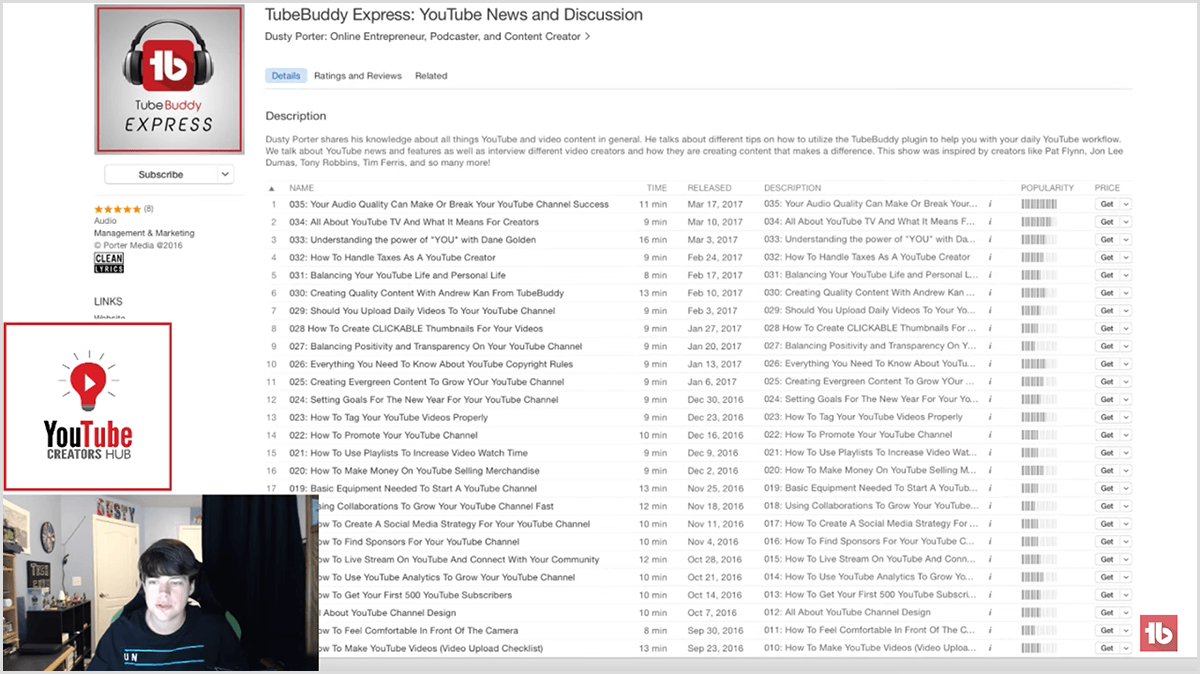Click info icon for episode 032 Taxes
This screenshot has width=1200, height=674.
pos(989,257)
